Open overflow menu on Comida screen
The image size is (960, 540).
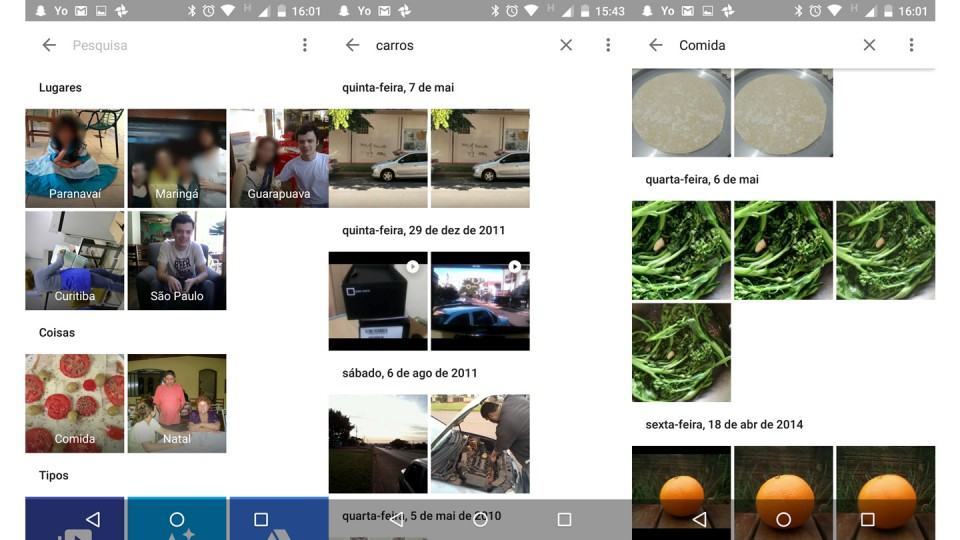coord(911,45)
